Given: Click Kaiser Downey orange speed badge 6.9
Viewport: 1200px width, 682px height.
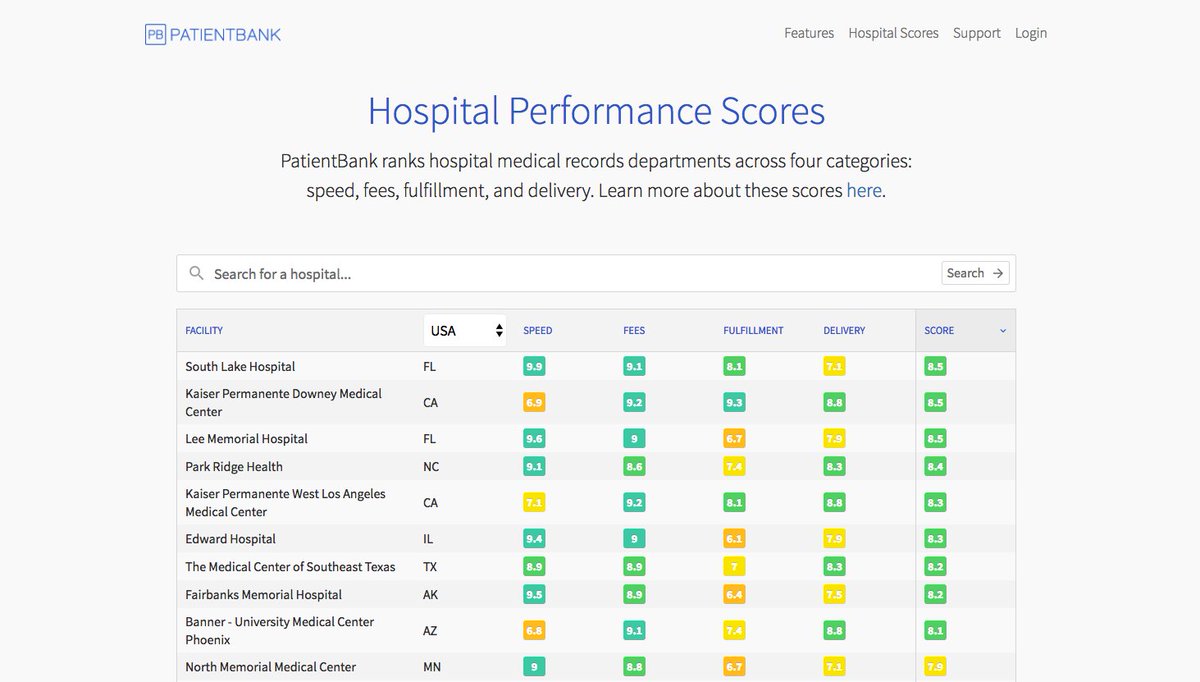Looking at the screenshot, I should click(x=534, y=403).
